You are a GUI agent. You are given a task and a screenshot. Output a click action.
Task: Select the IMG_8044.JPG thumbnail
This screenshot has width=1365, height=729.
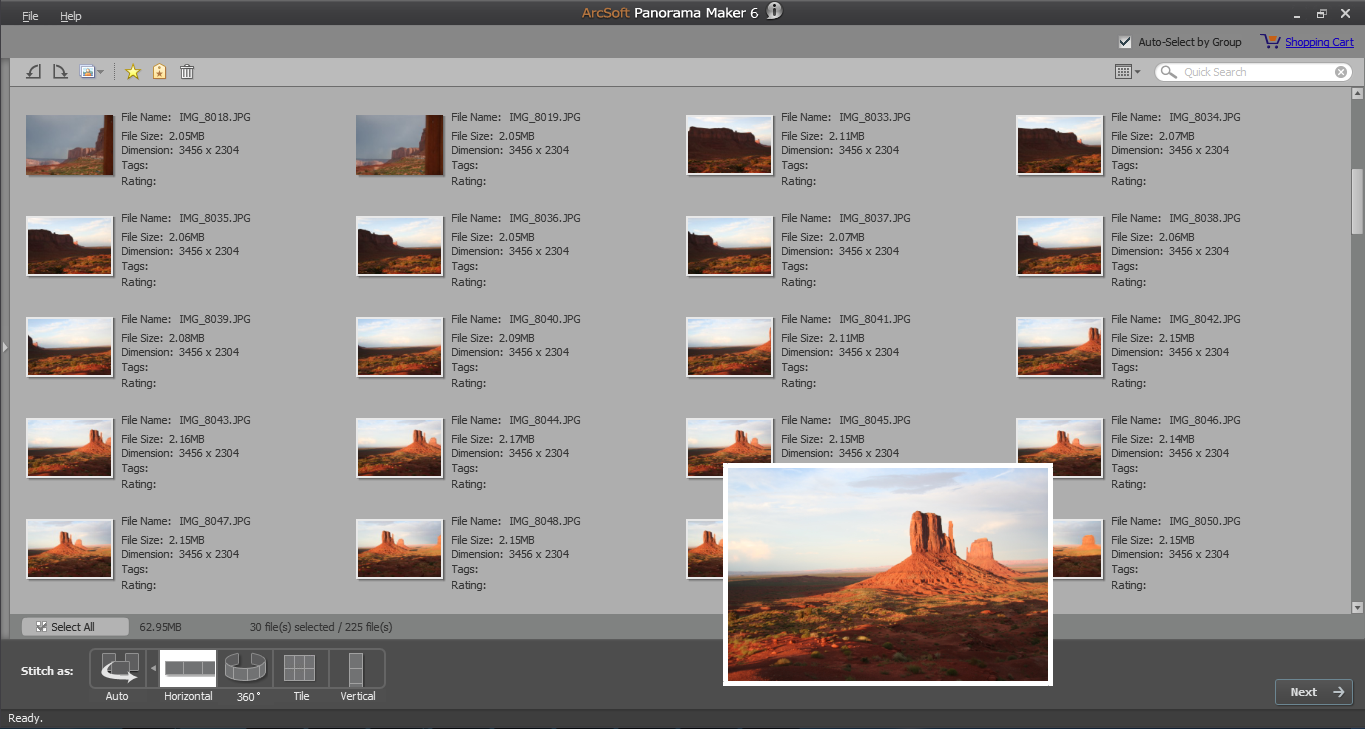tap(400, 448)
